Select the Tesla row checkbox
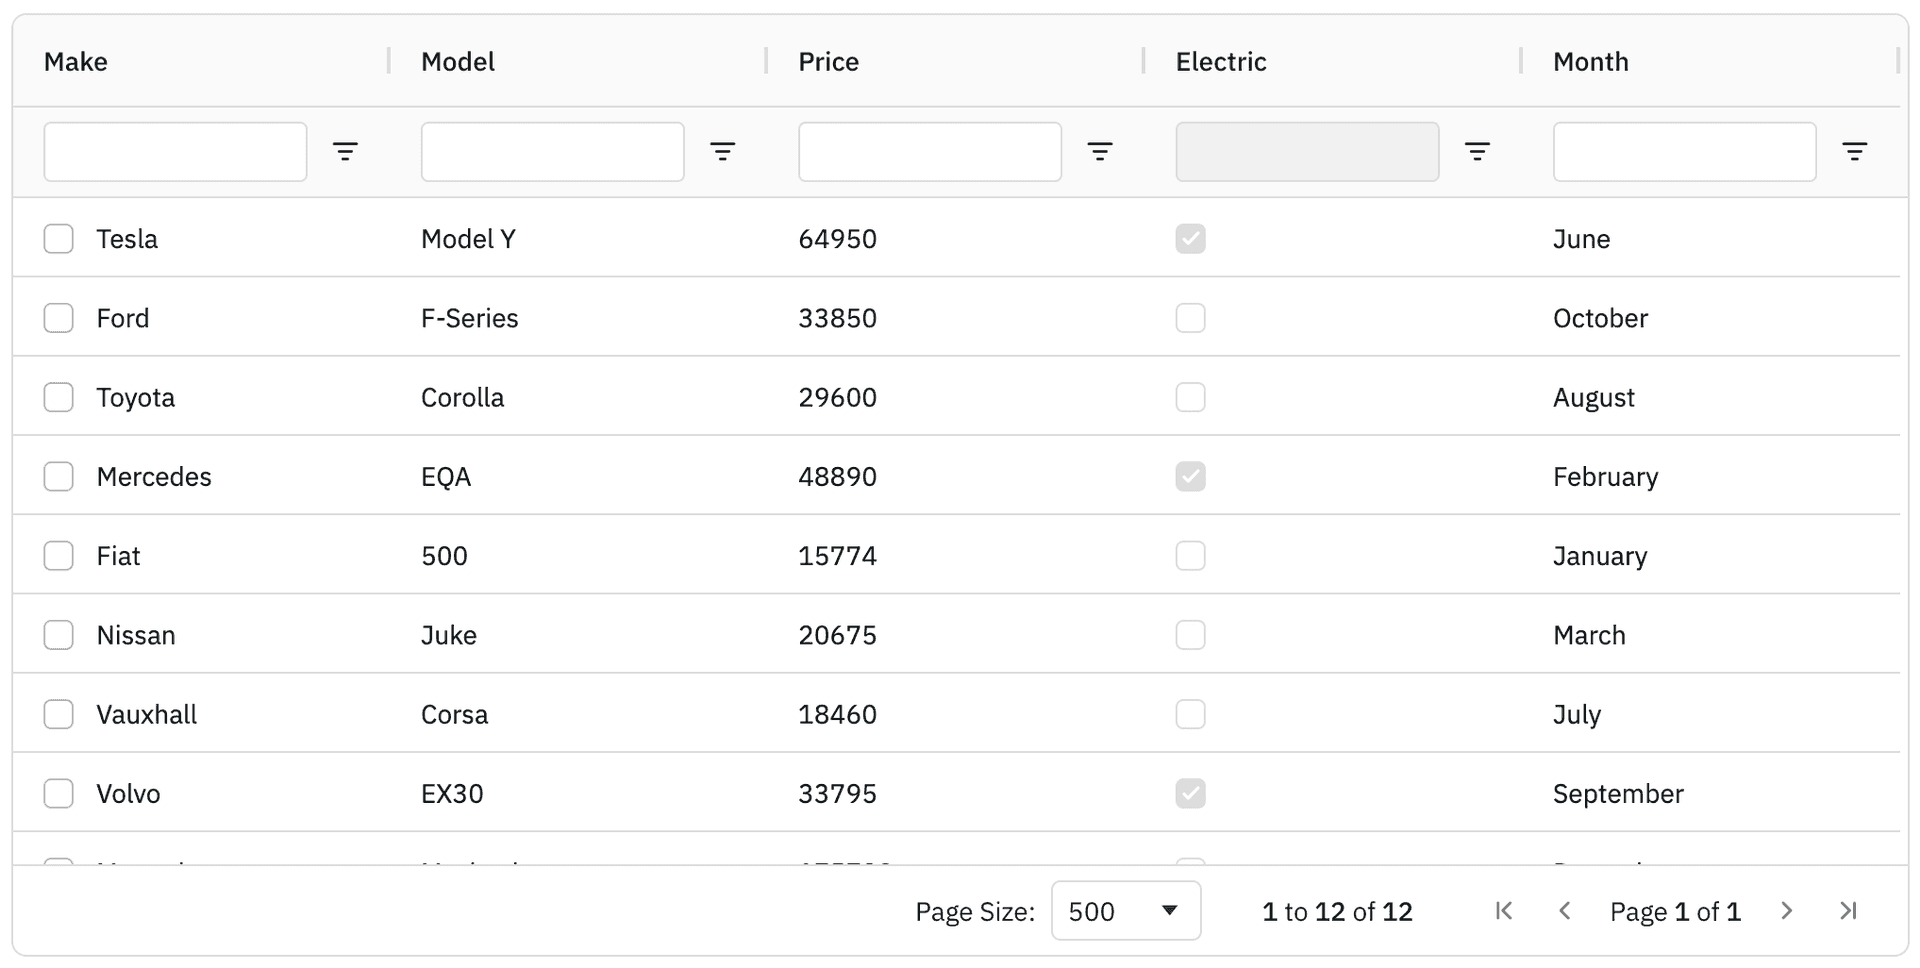The height and width of the screenshot is (968, 1920). (x=59, y=239)
